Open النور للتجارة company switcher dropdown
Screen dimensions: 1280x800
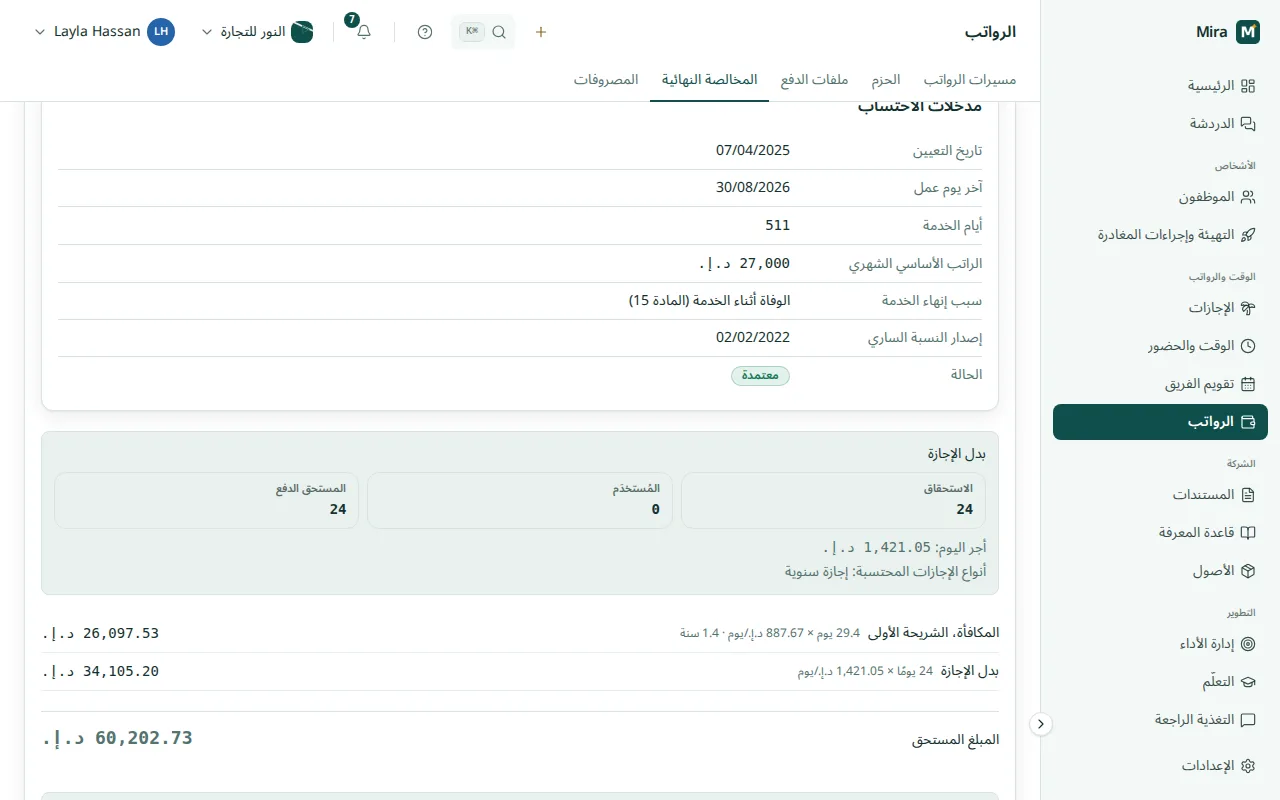(258, 32)
